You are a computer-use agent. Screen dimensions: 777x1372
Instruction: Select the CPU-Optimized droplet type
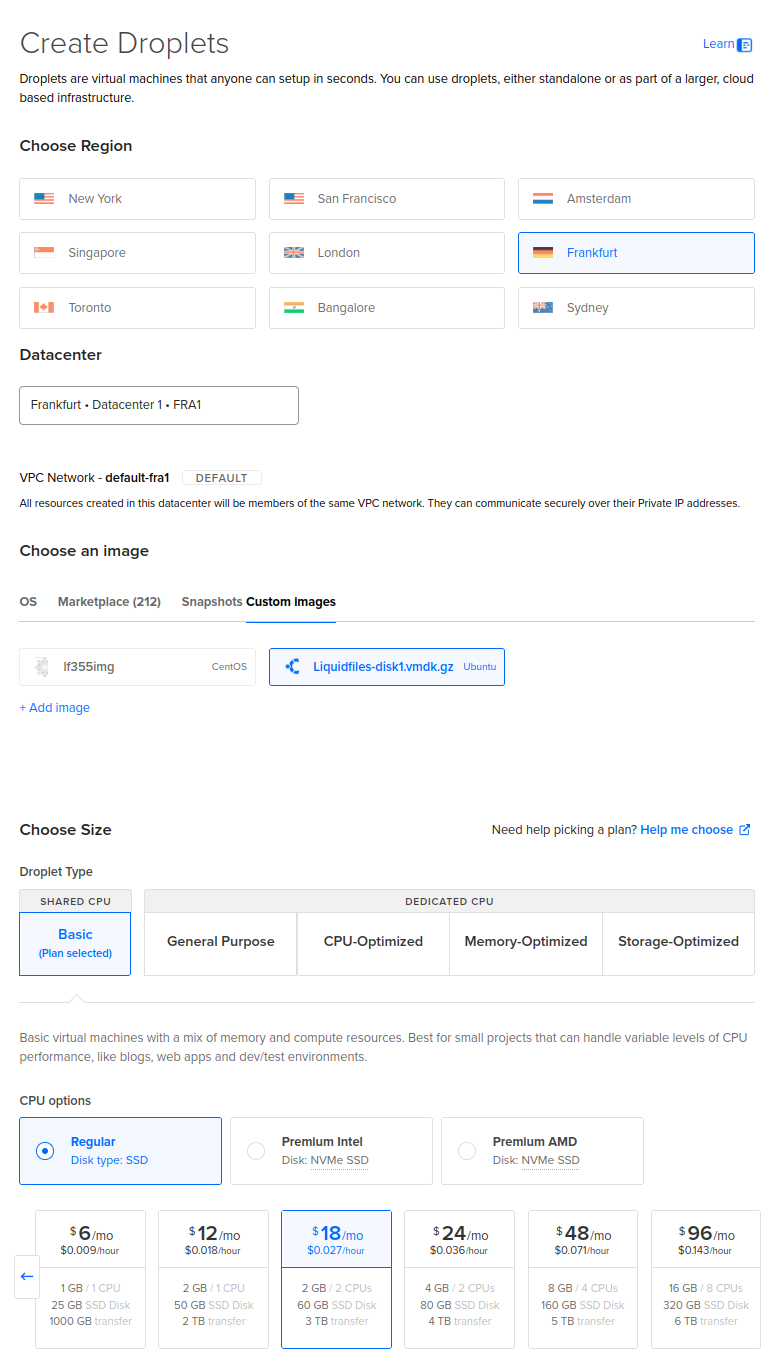372,941
